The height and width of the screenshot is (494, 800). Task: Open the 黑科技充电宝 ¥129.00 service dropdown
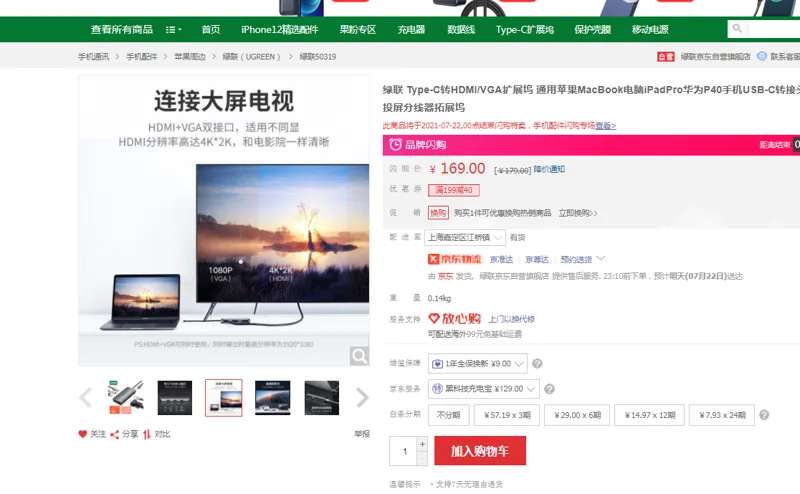point(484,389)
